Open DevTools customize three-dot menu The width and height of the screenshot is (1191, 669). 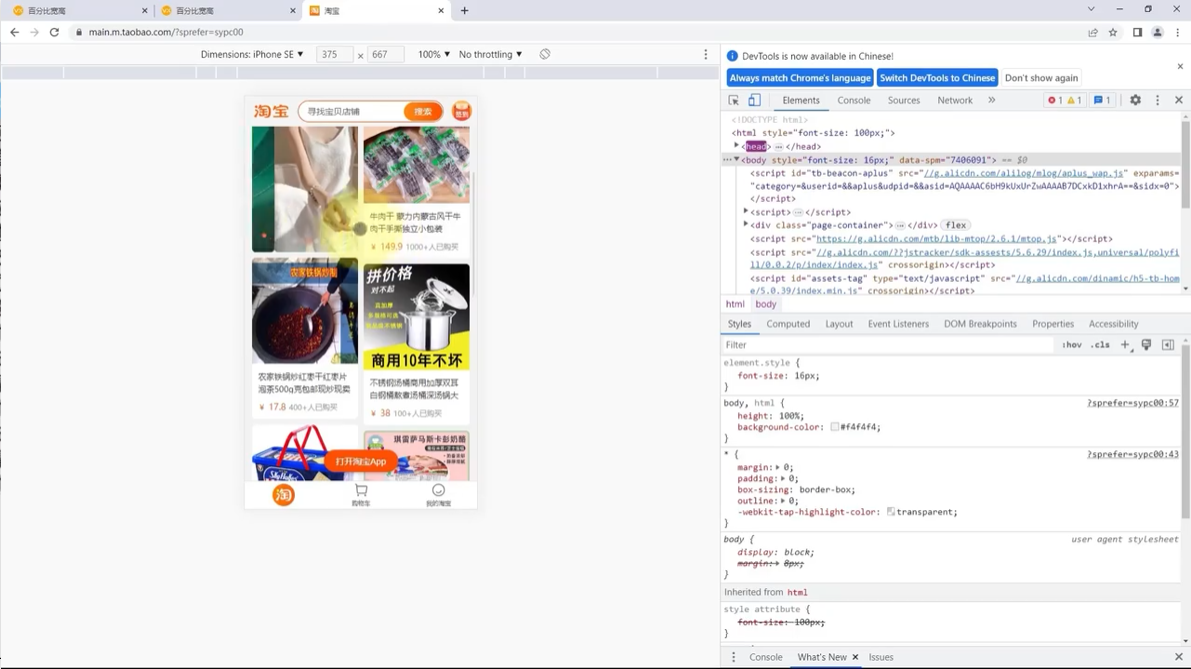pos(1158,100)
